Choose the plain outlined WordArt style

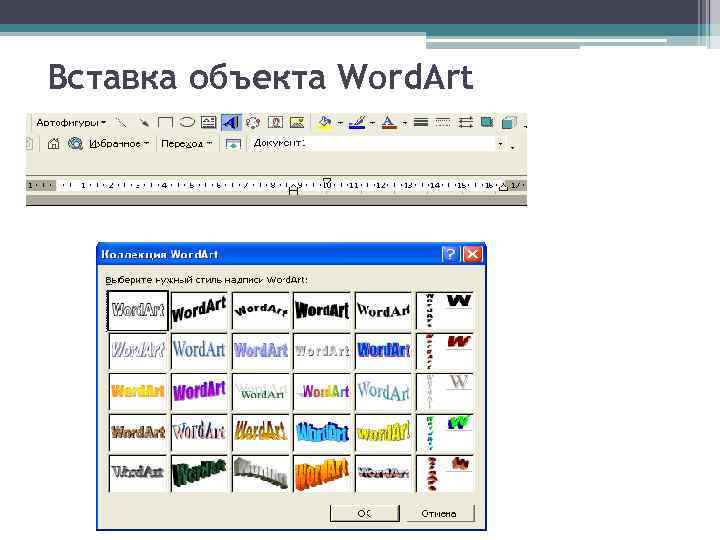tap(138, 311)
